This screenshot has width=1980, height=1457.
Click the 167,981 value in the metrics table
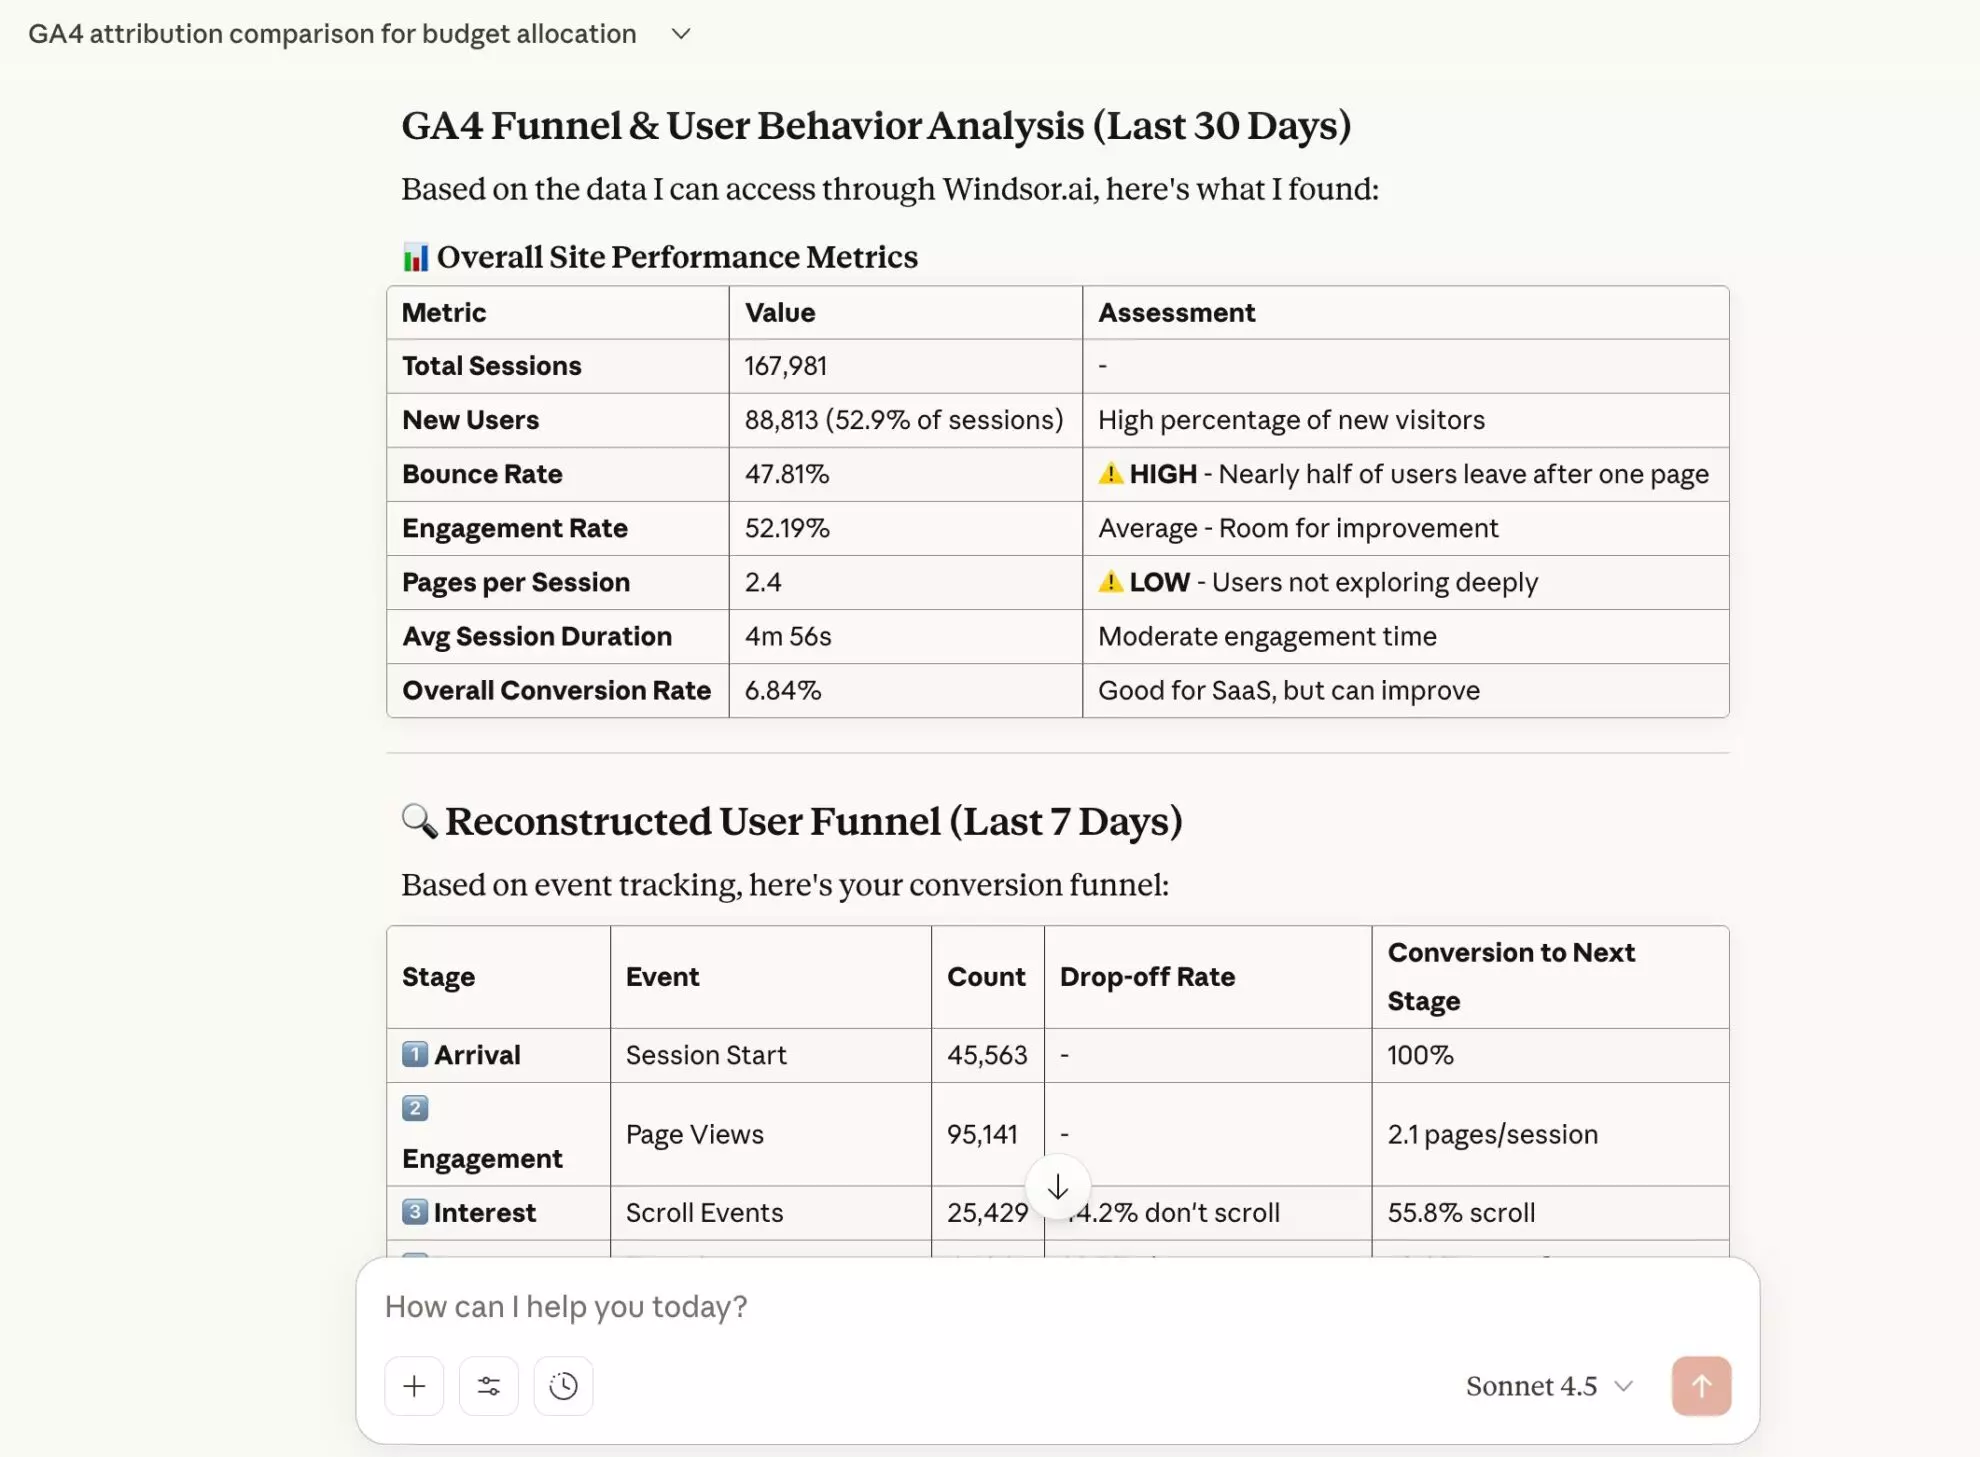pos(786,366)
